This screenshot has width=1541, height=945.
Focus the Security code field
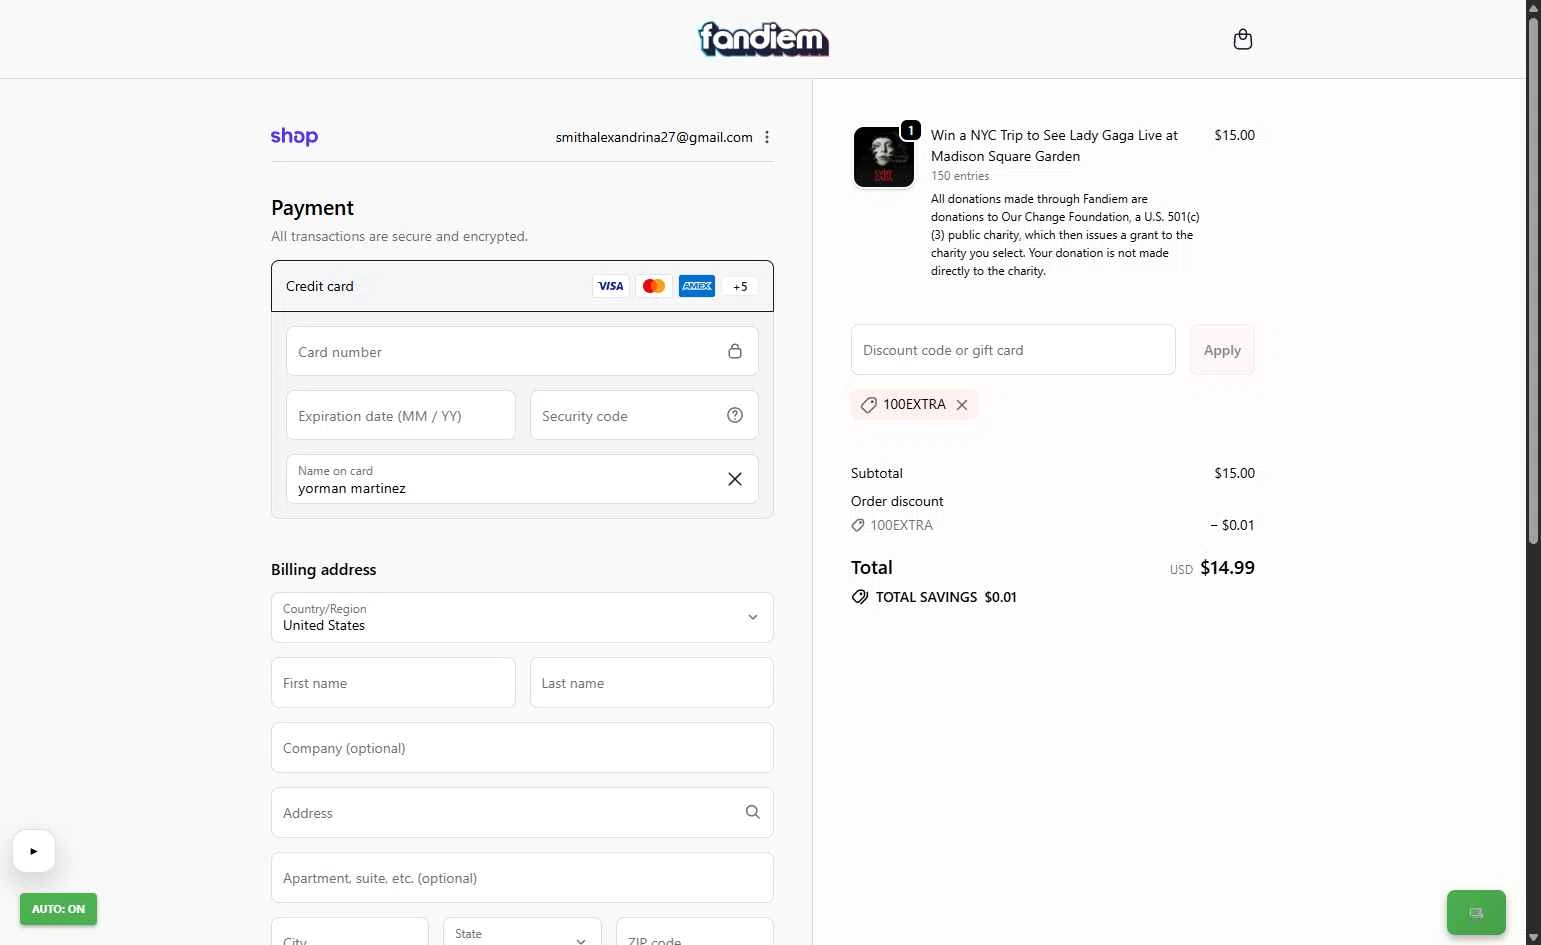click(x=644, y=415)
